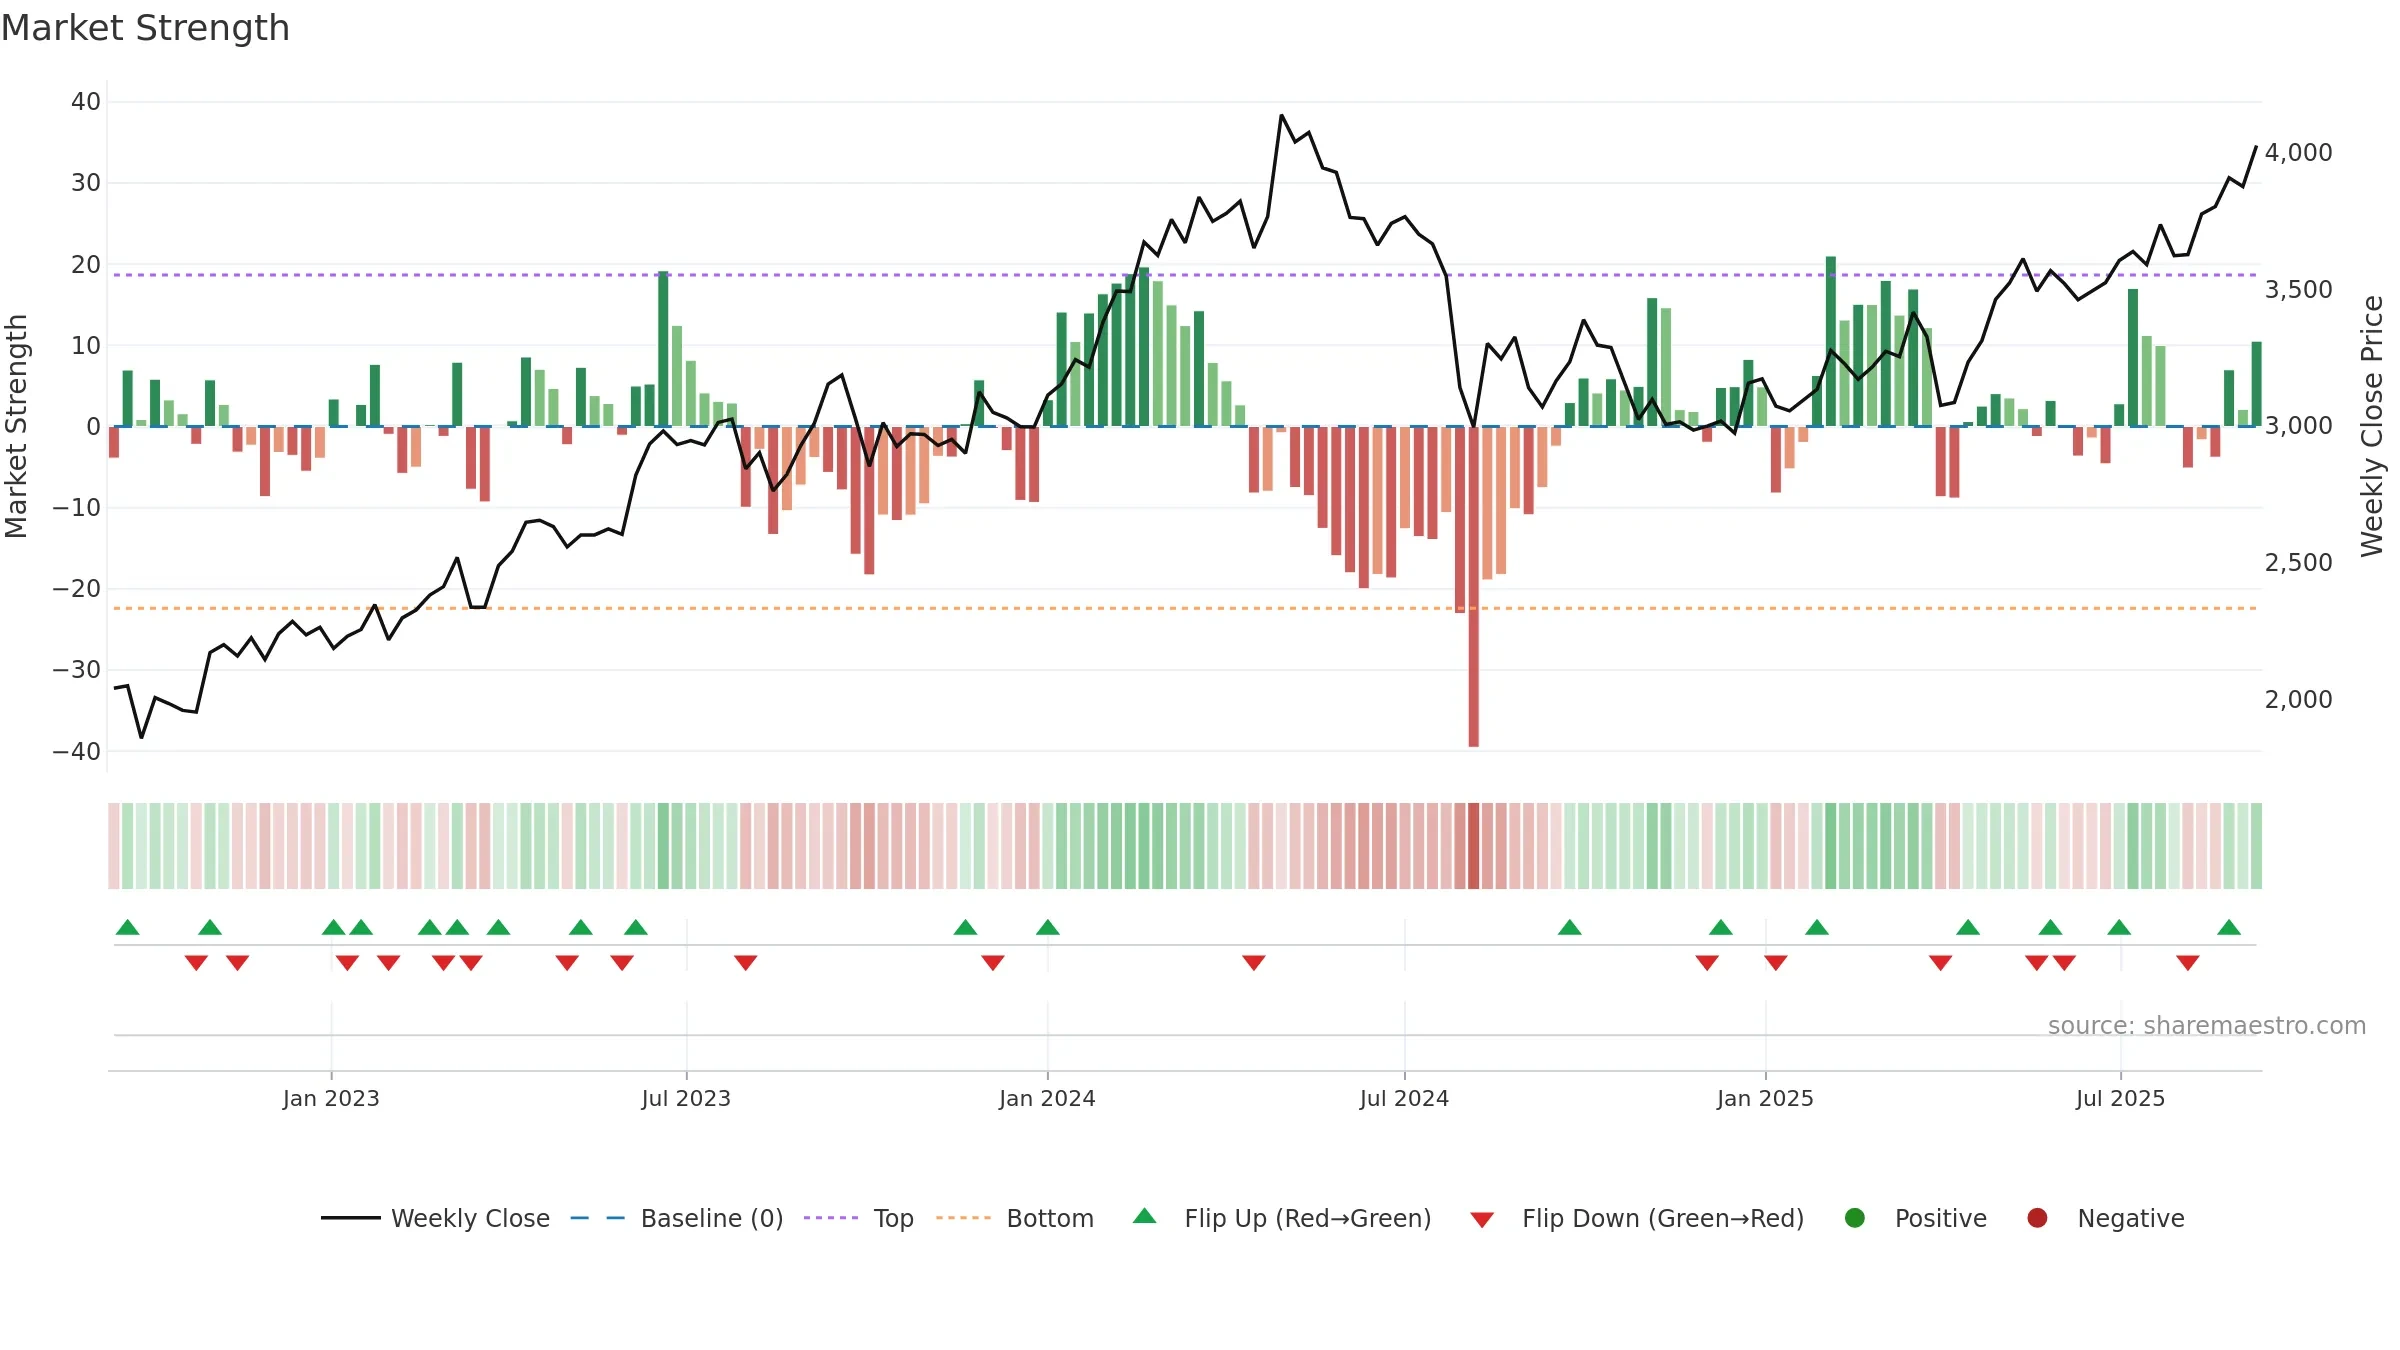Viewport: 2400px width, 1350px height.
Task: Click the 3,000 price axis label
Action: pyautogui.click(x=2298, y=426)
